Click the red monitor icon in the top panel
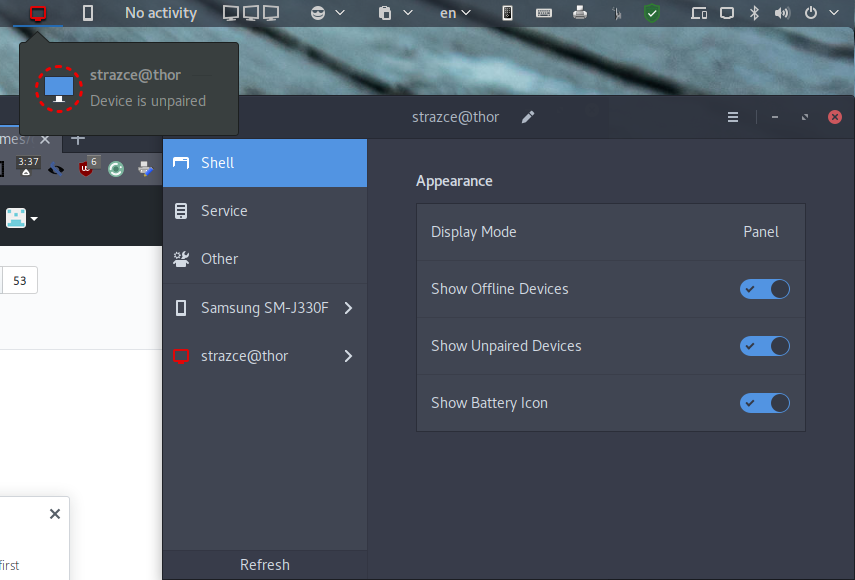855x580 pixels. click(38, 13)
